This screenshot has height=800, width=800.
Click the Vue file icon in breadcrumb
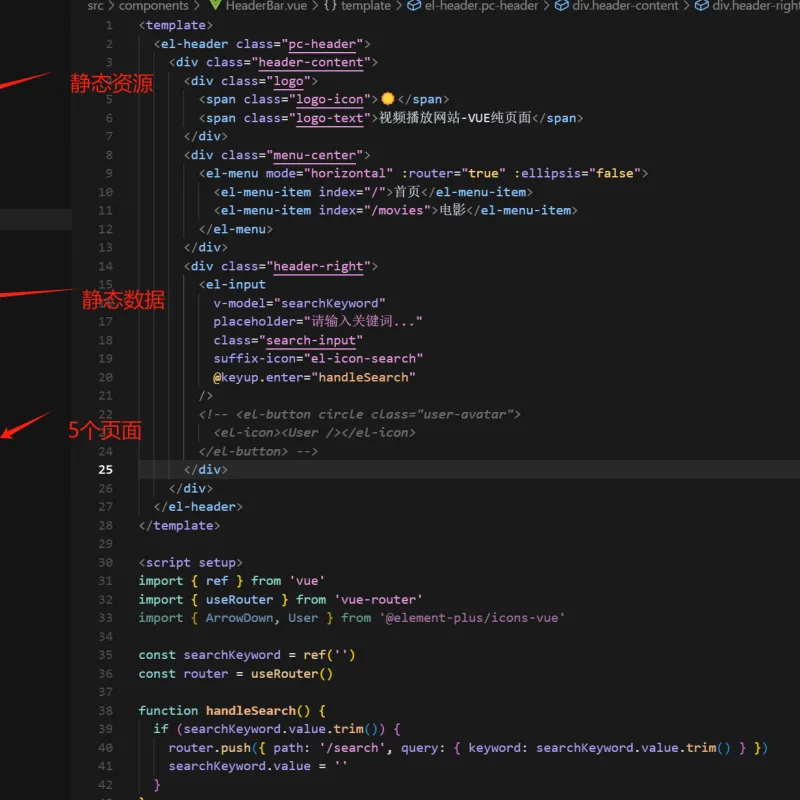pos(215,5)
